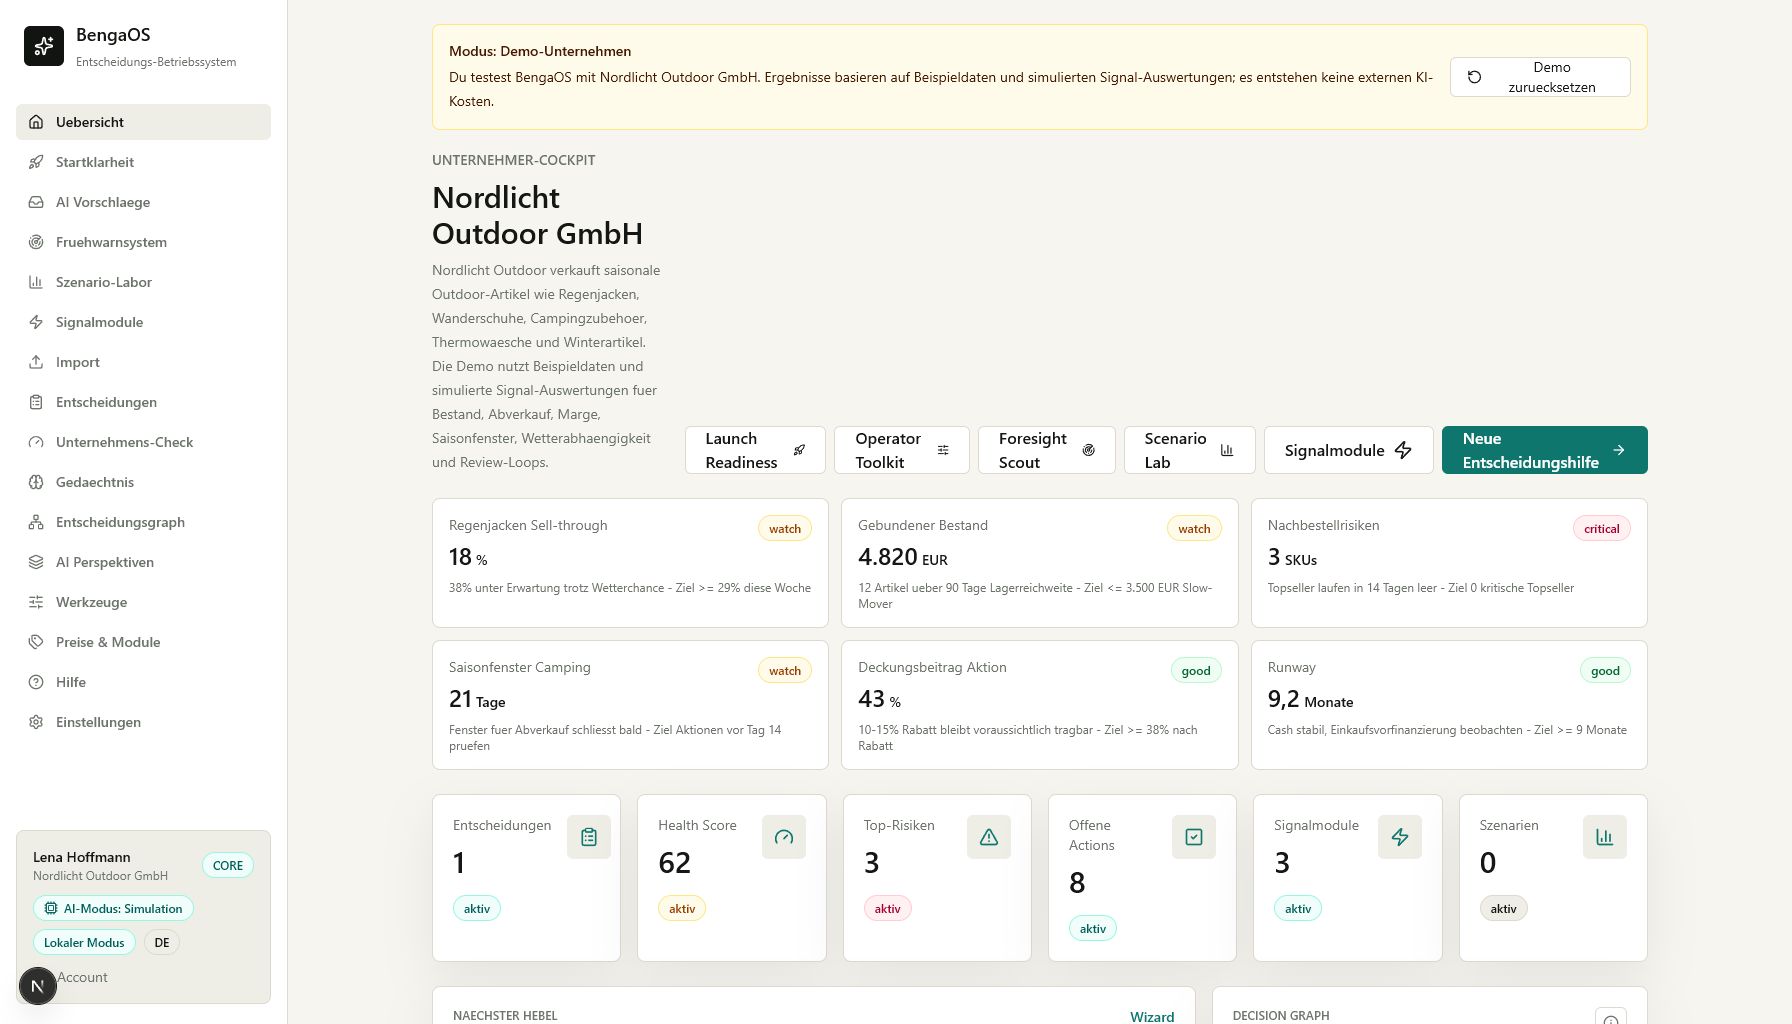Viewport: 1792px width, 1024px height.
Task: Click the bar chart icon beside Szenario-Labor
Action: tap(36, 282)
